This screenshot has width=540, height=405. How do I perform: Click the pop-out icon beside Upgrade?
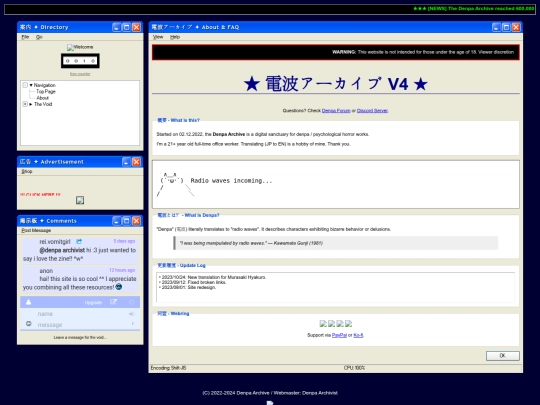[x=113, y=302]
